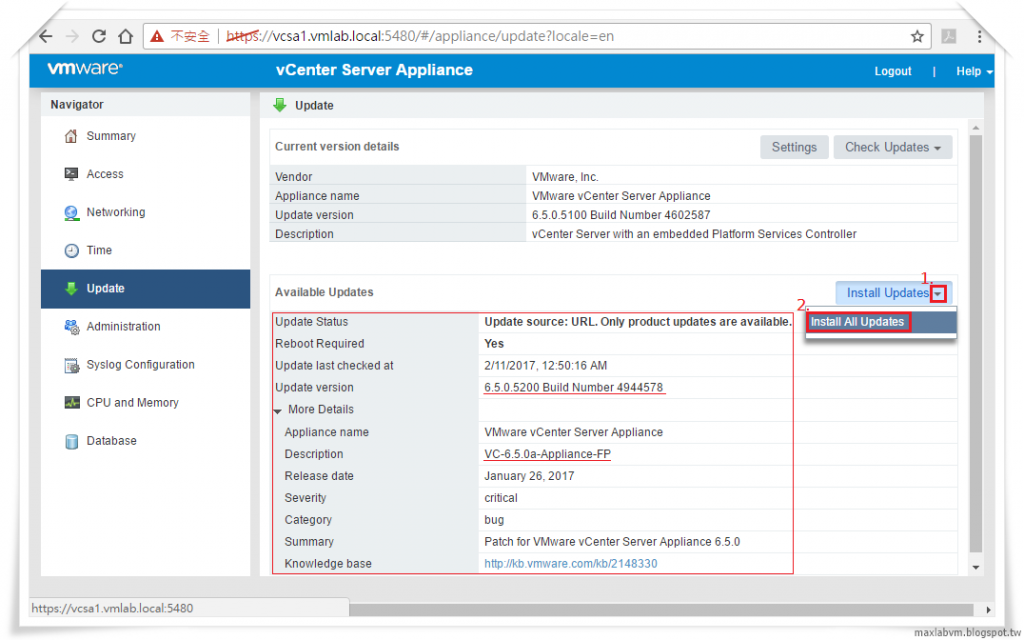Click the vertical scrollbar up arrow
The width and height of the screenshot is (1024, 640).
pyautogui.click(x=976, y=127)
